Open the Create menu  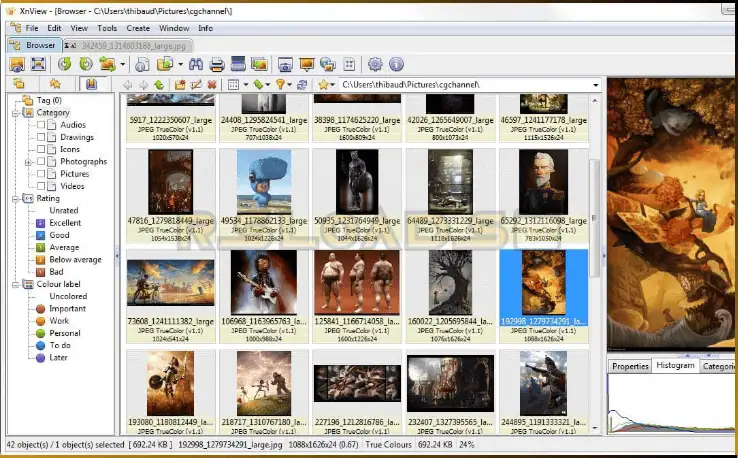[138, 28]
